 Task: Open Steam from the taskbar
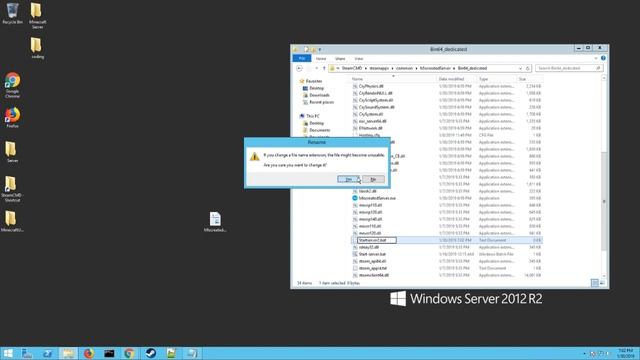[x=151, y=353]
